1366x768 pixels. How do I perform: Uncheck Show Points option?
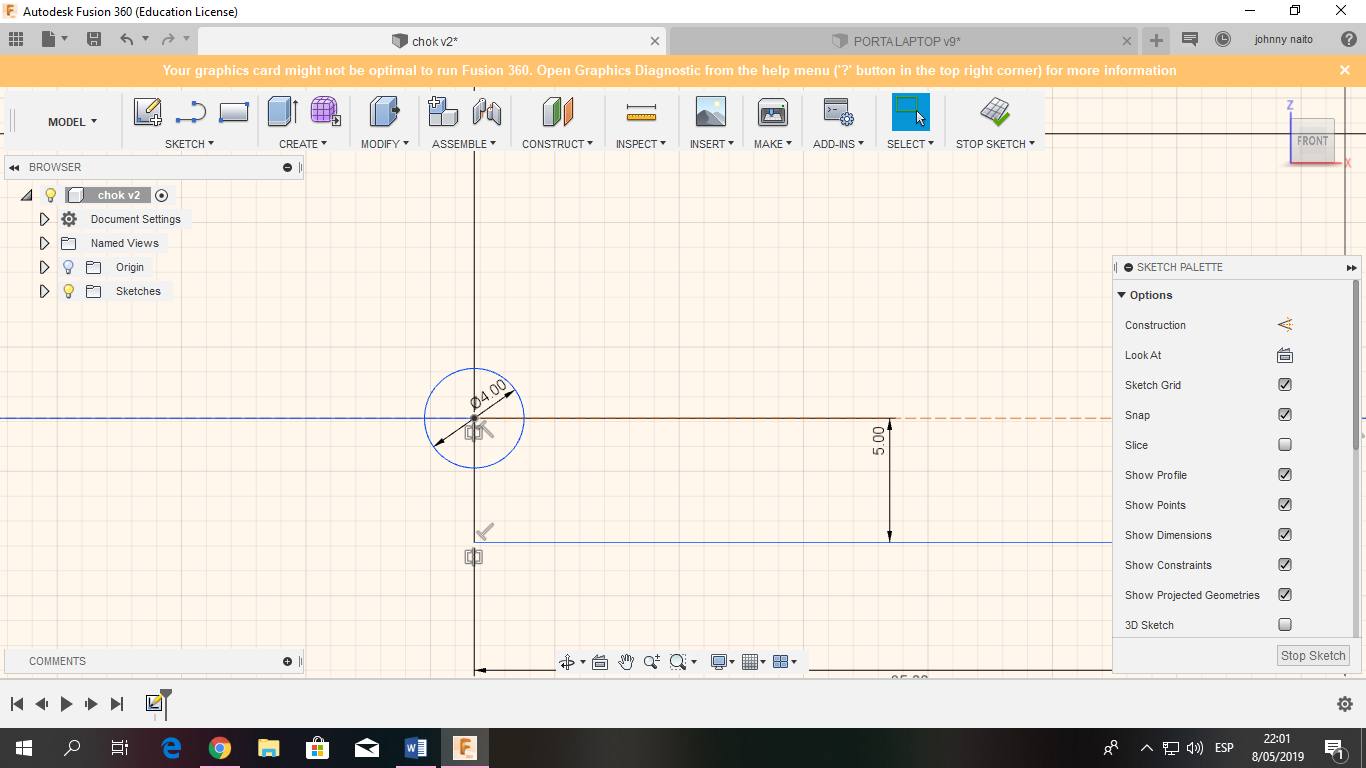click(x=1285, y=505)
